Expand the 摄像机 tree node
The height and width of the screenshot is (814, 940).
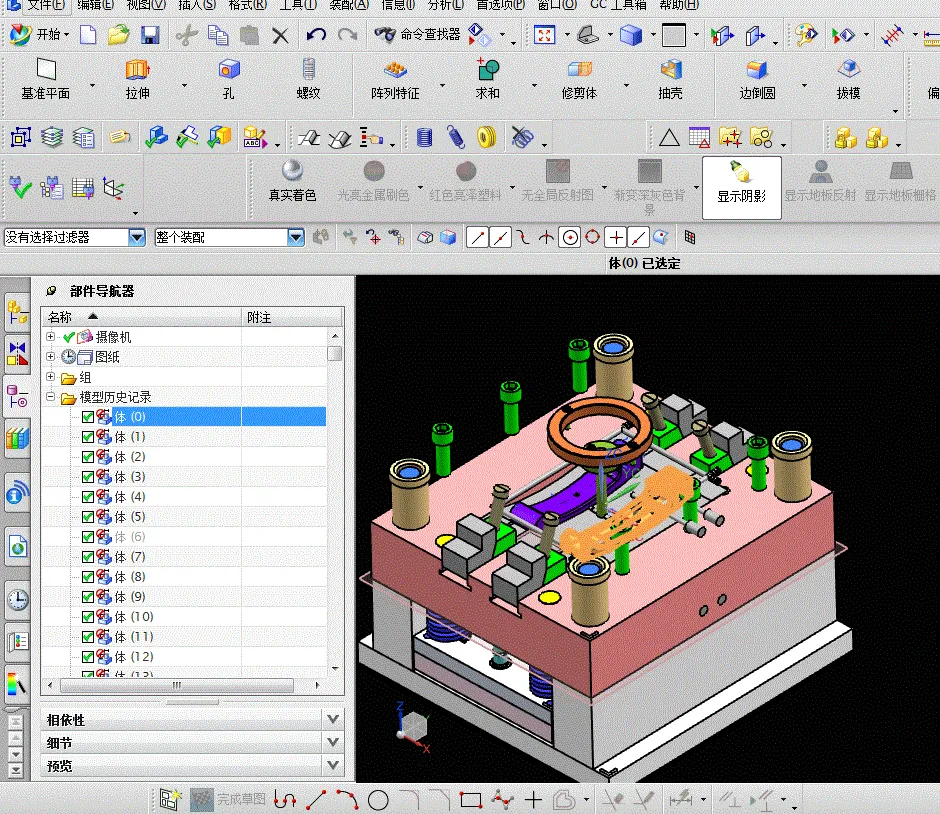[x=50, y=336]
